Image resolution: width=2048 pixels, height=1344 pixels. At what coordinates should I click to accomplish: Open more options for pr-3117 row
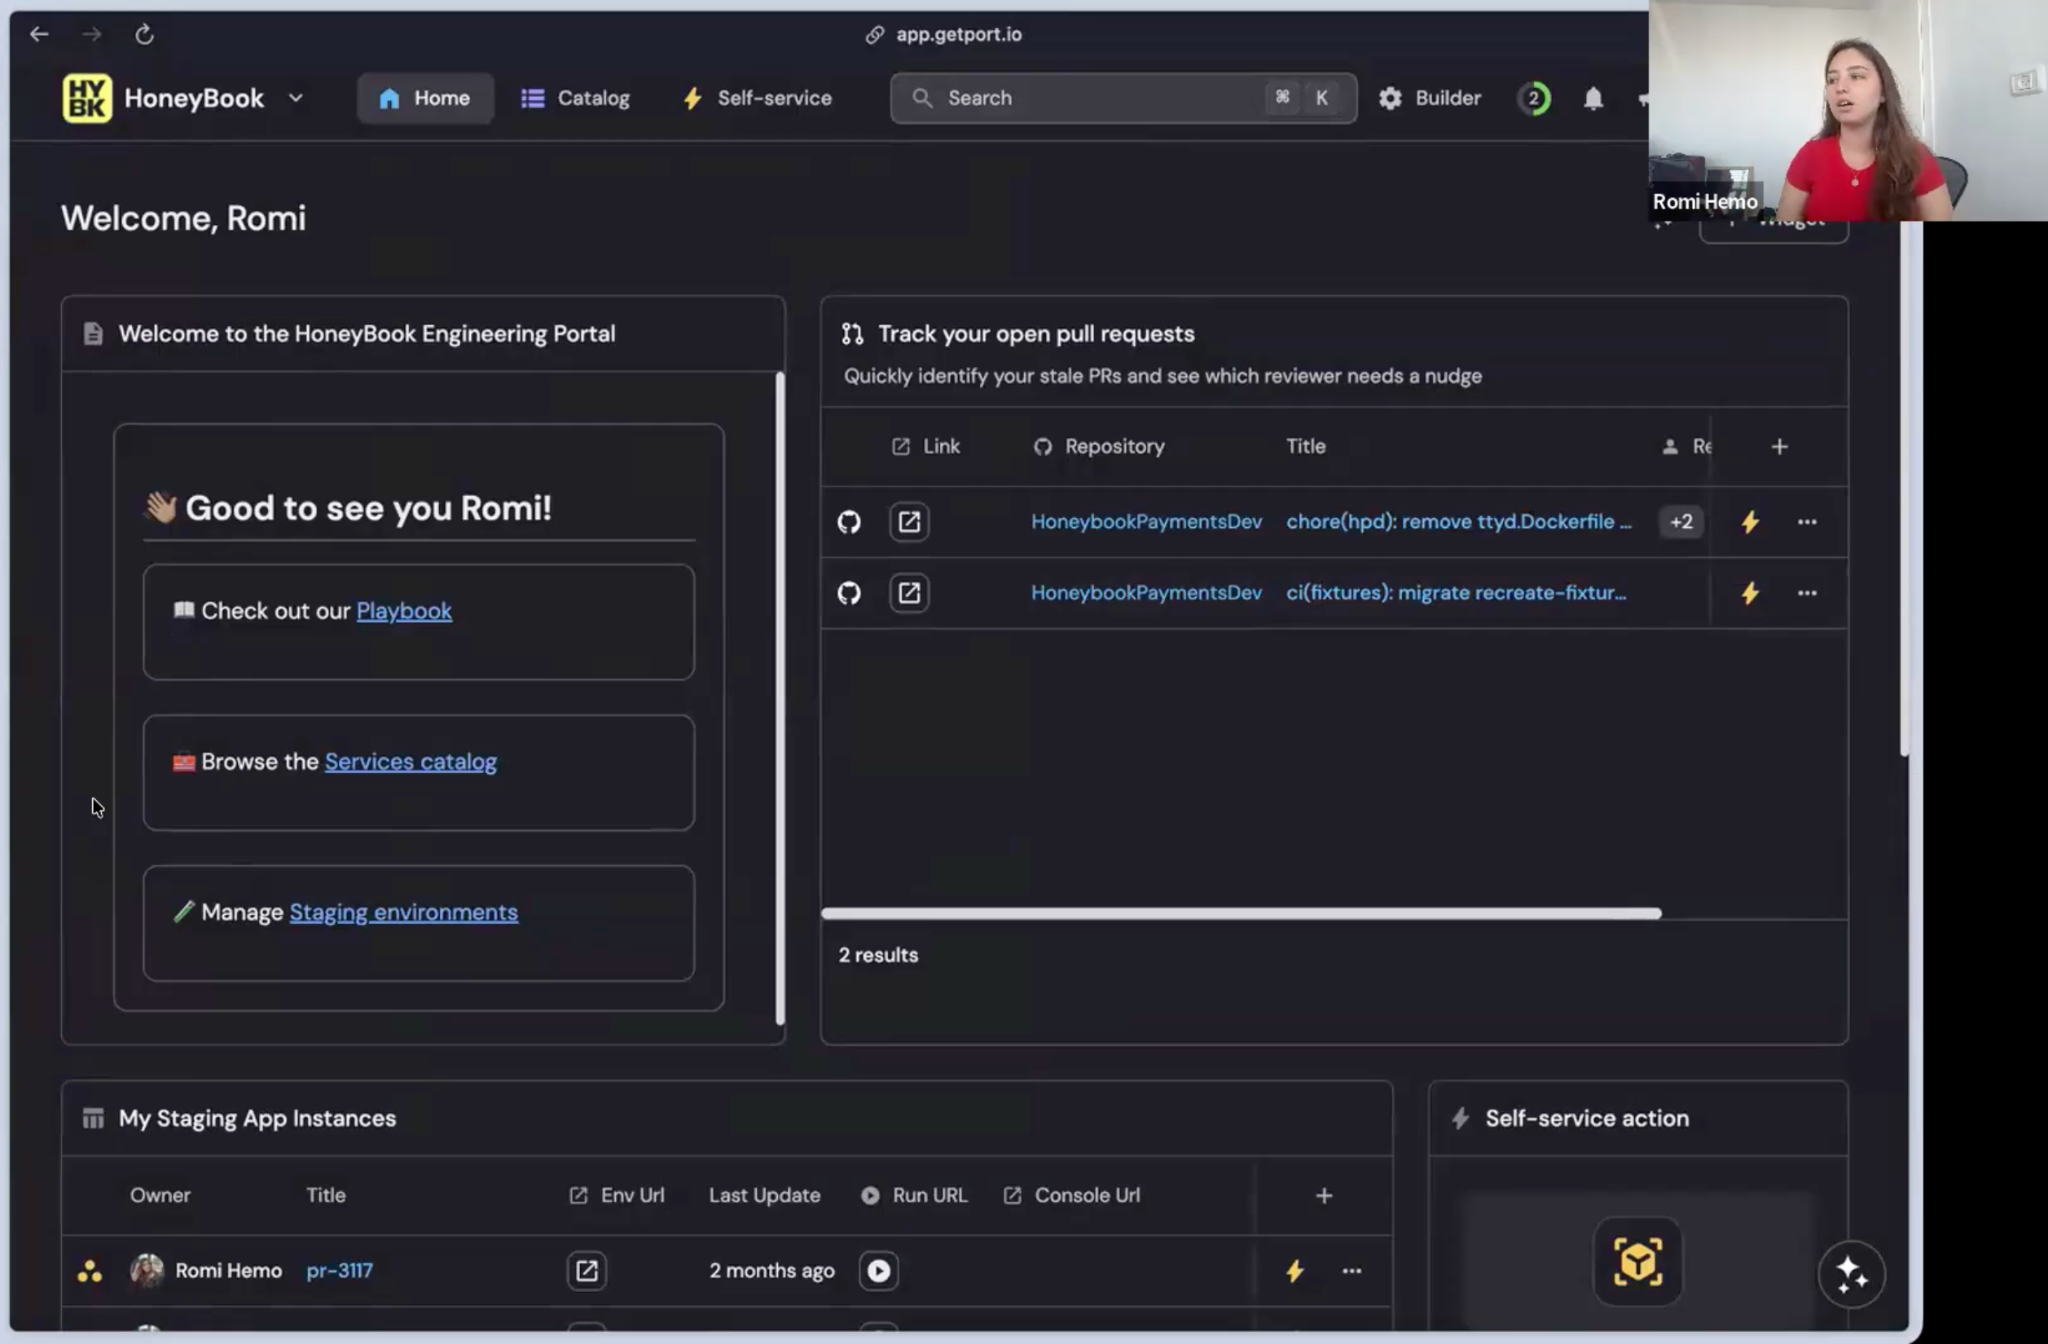point(1351,1270)
